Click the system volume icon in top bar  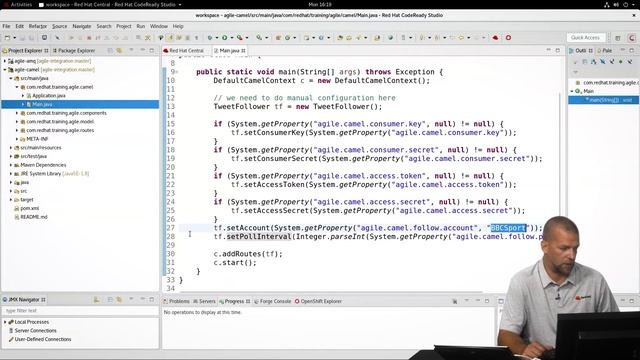click(x=616, y=4)
